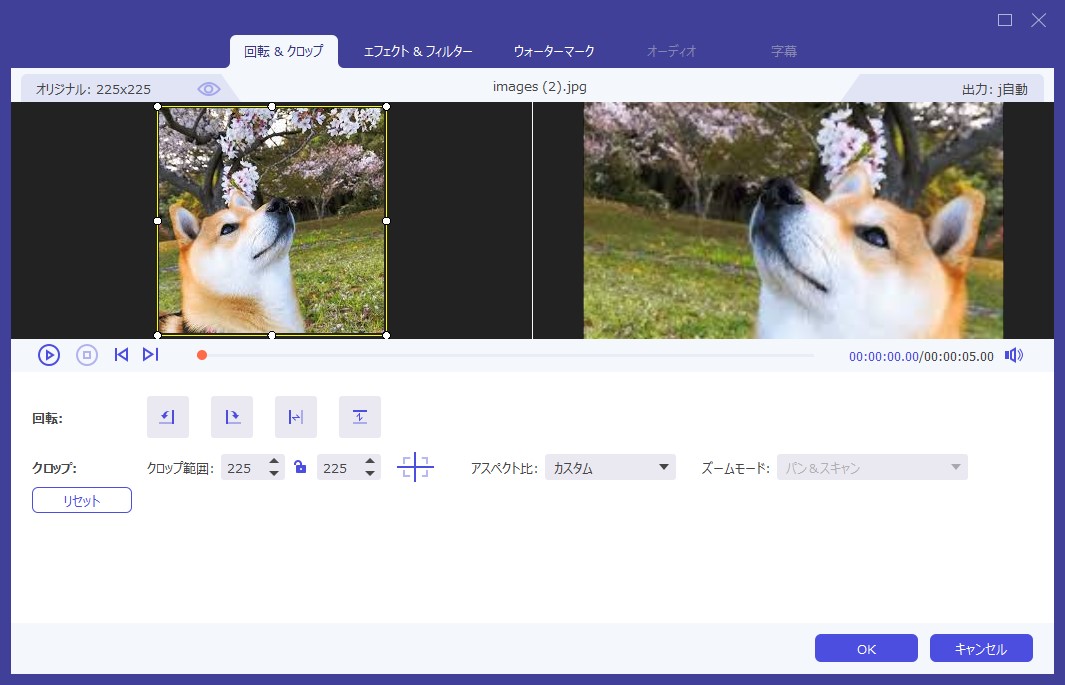
Task: Jump to next frame with skip-forward icon
Action: tap(151, 354)
